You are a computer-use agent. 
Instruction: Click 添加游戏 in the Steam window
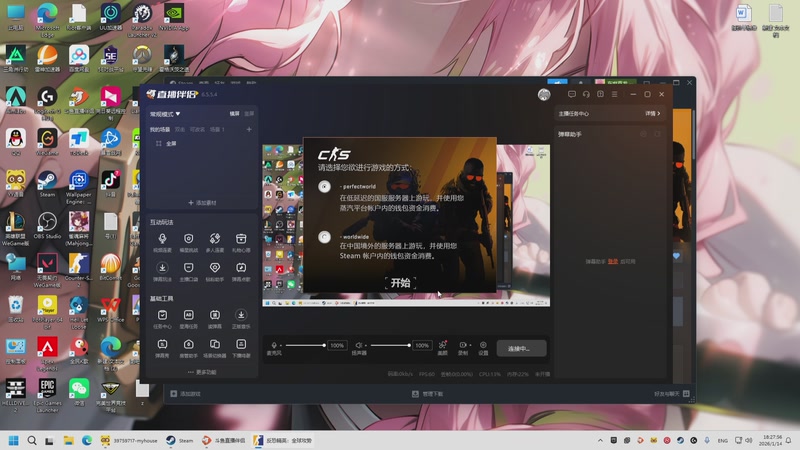point(186,394)
